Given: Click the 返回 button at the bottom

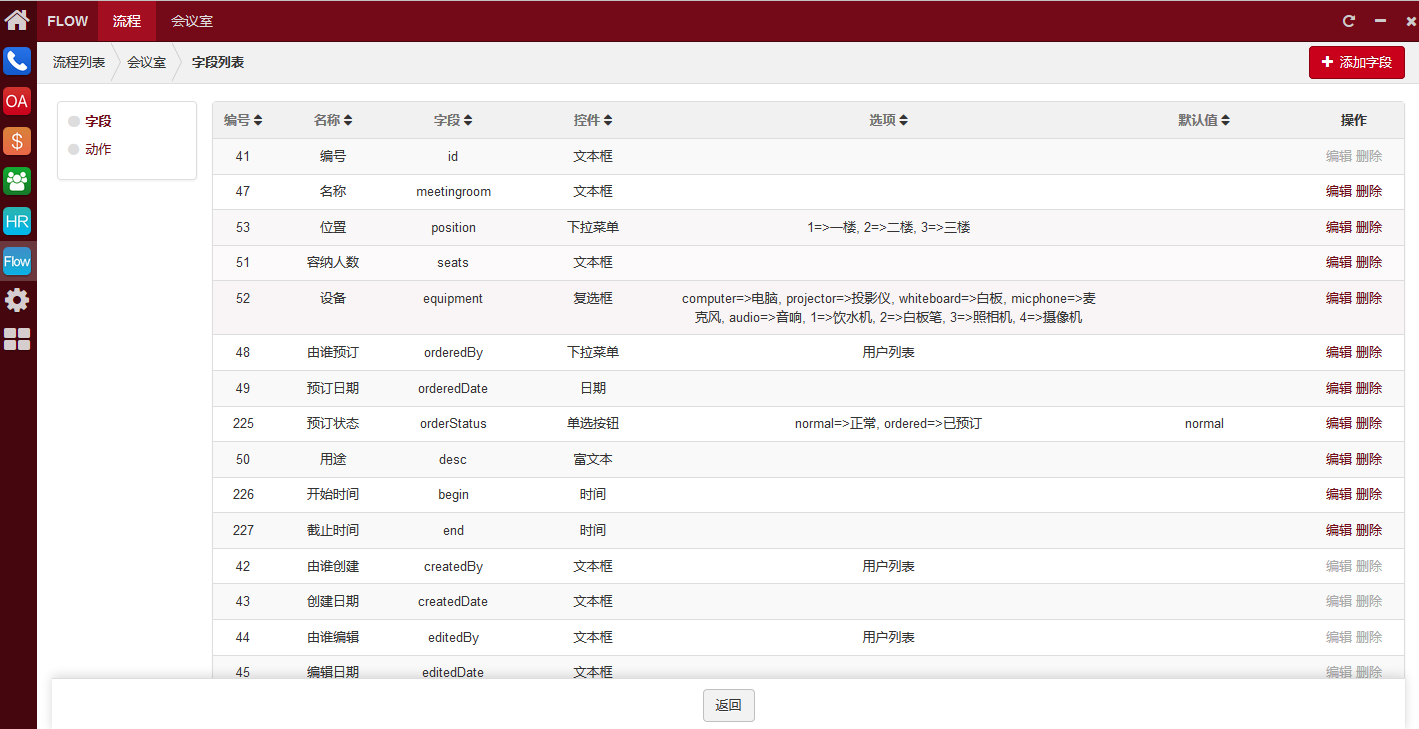Looking at the screenshot, I should pos(728,705).
